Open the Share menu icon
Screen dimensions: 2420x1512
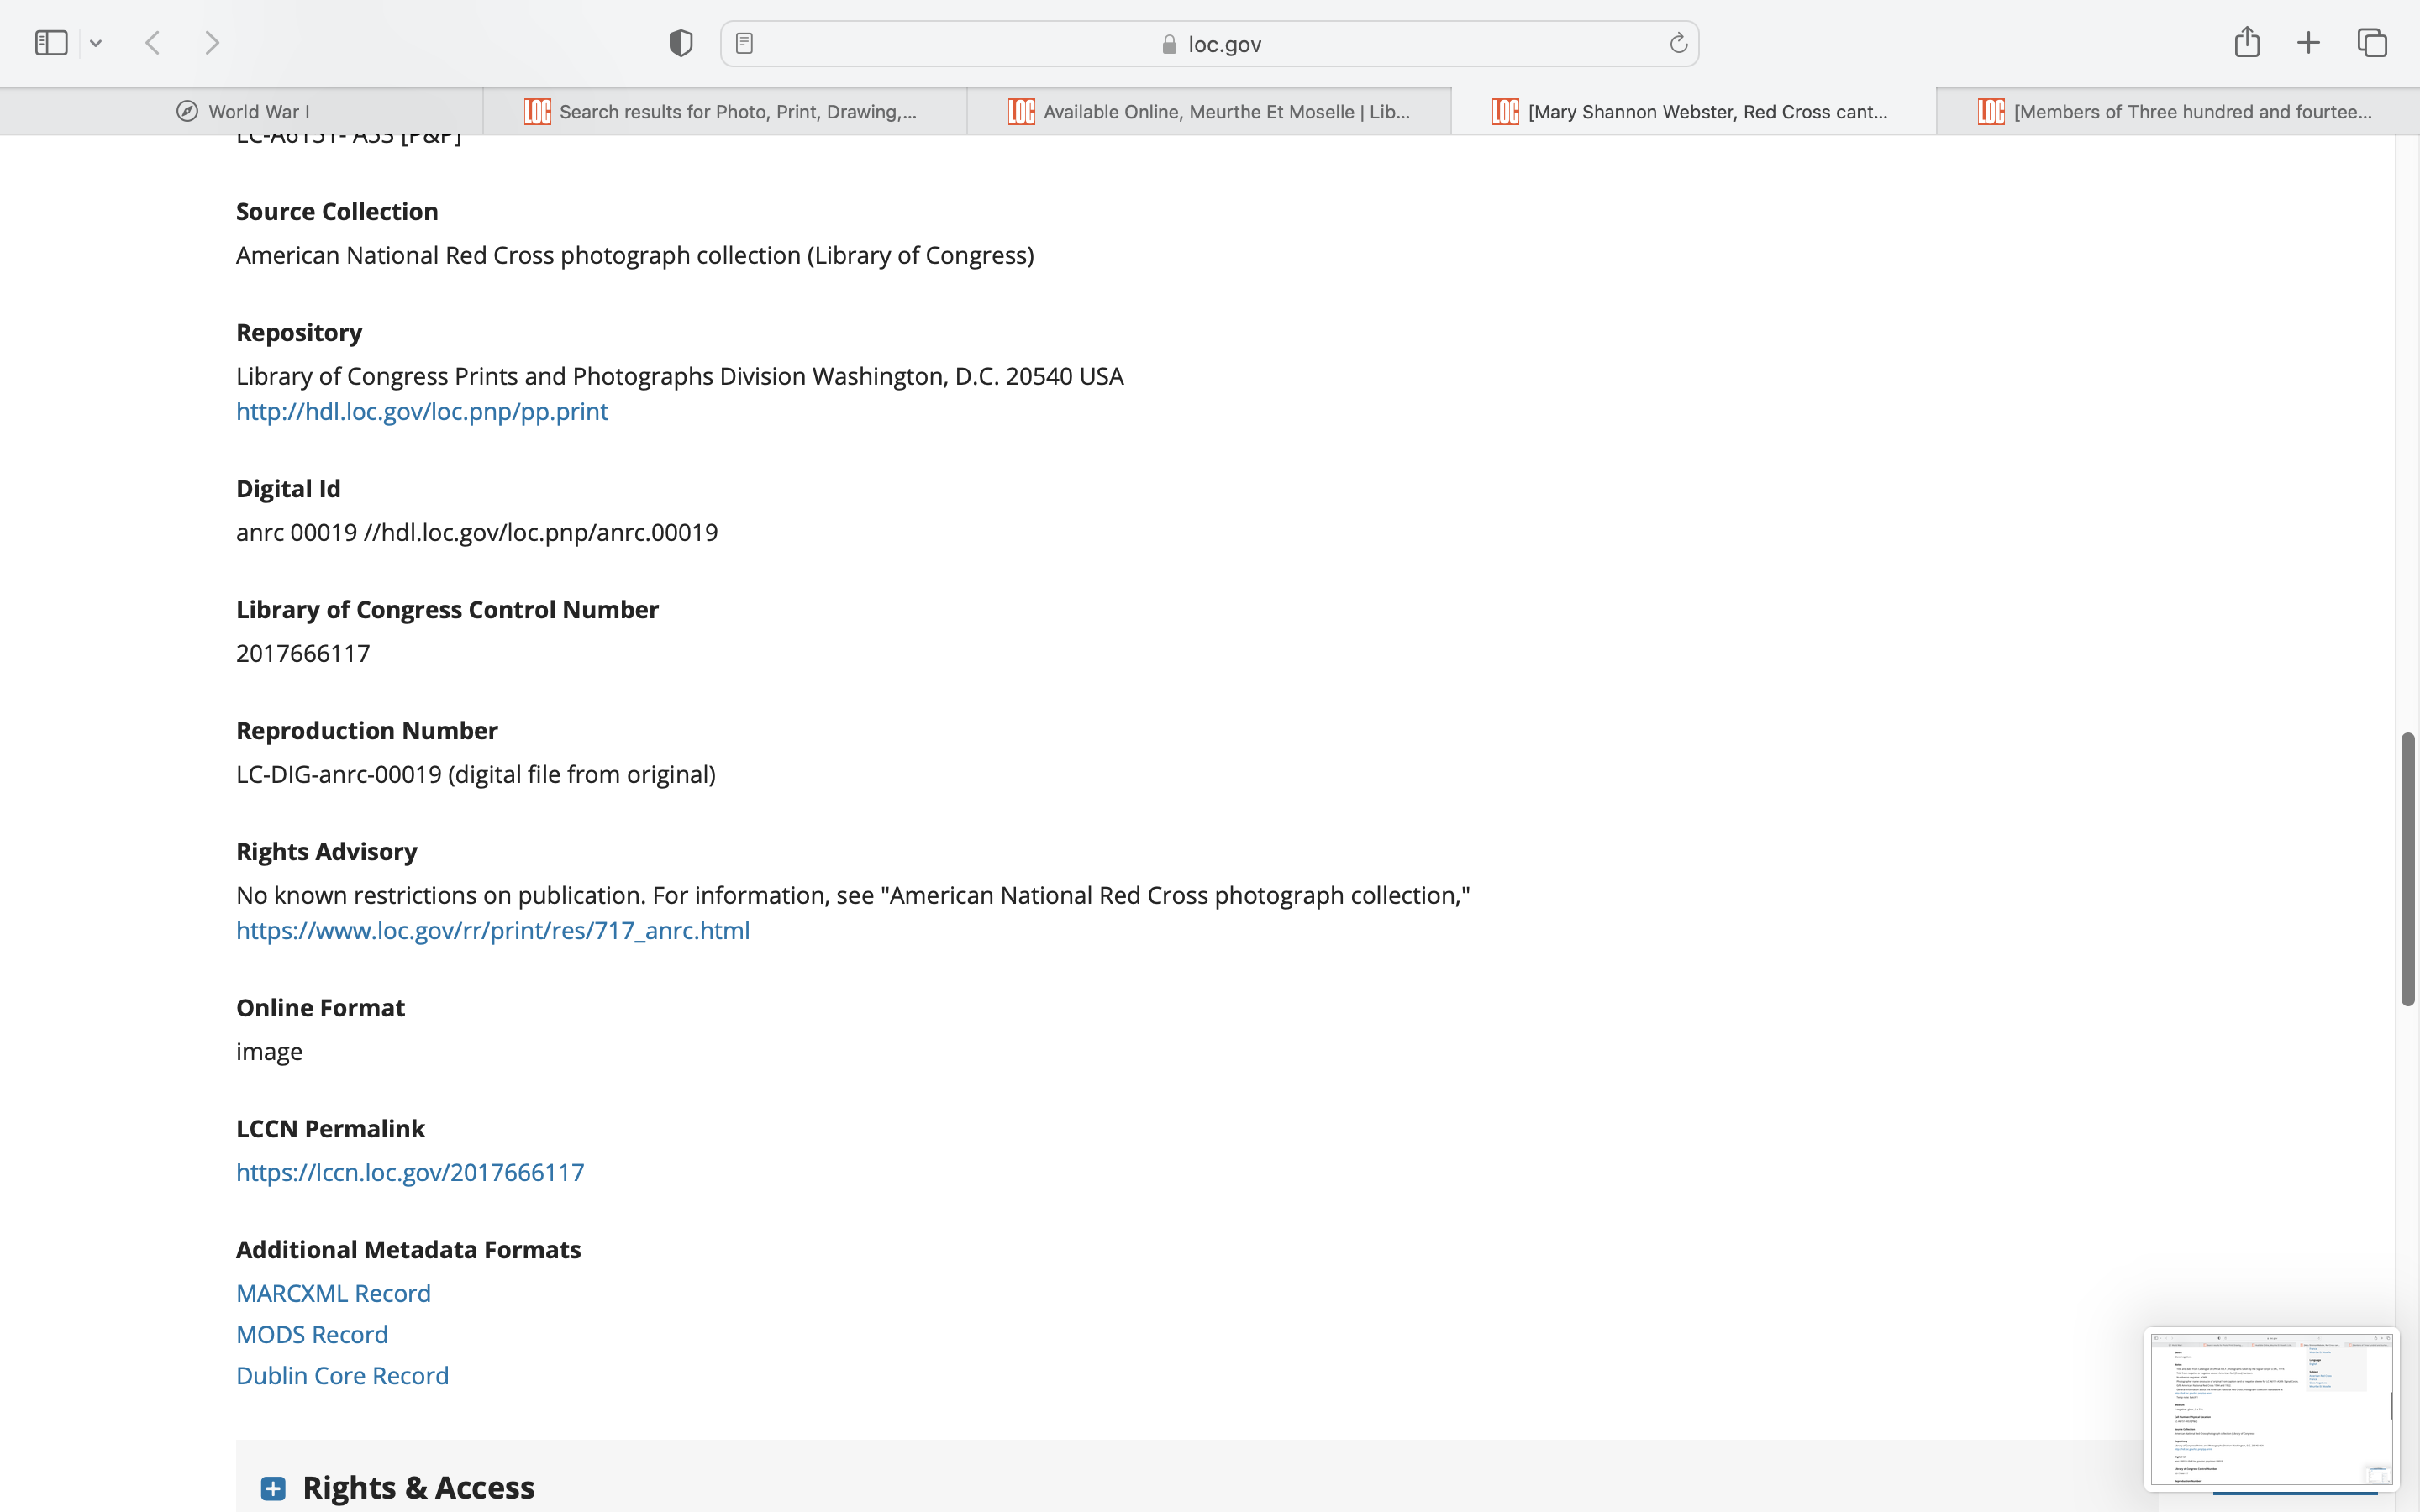coord(2246,42)
